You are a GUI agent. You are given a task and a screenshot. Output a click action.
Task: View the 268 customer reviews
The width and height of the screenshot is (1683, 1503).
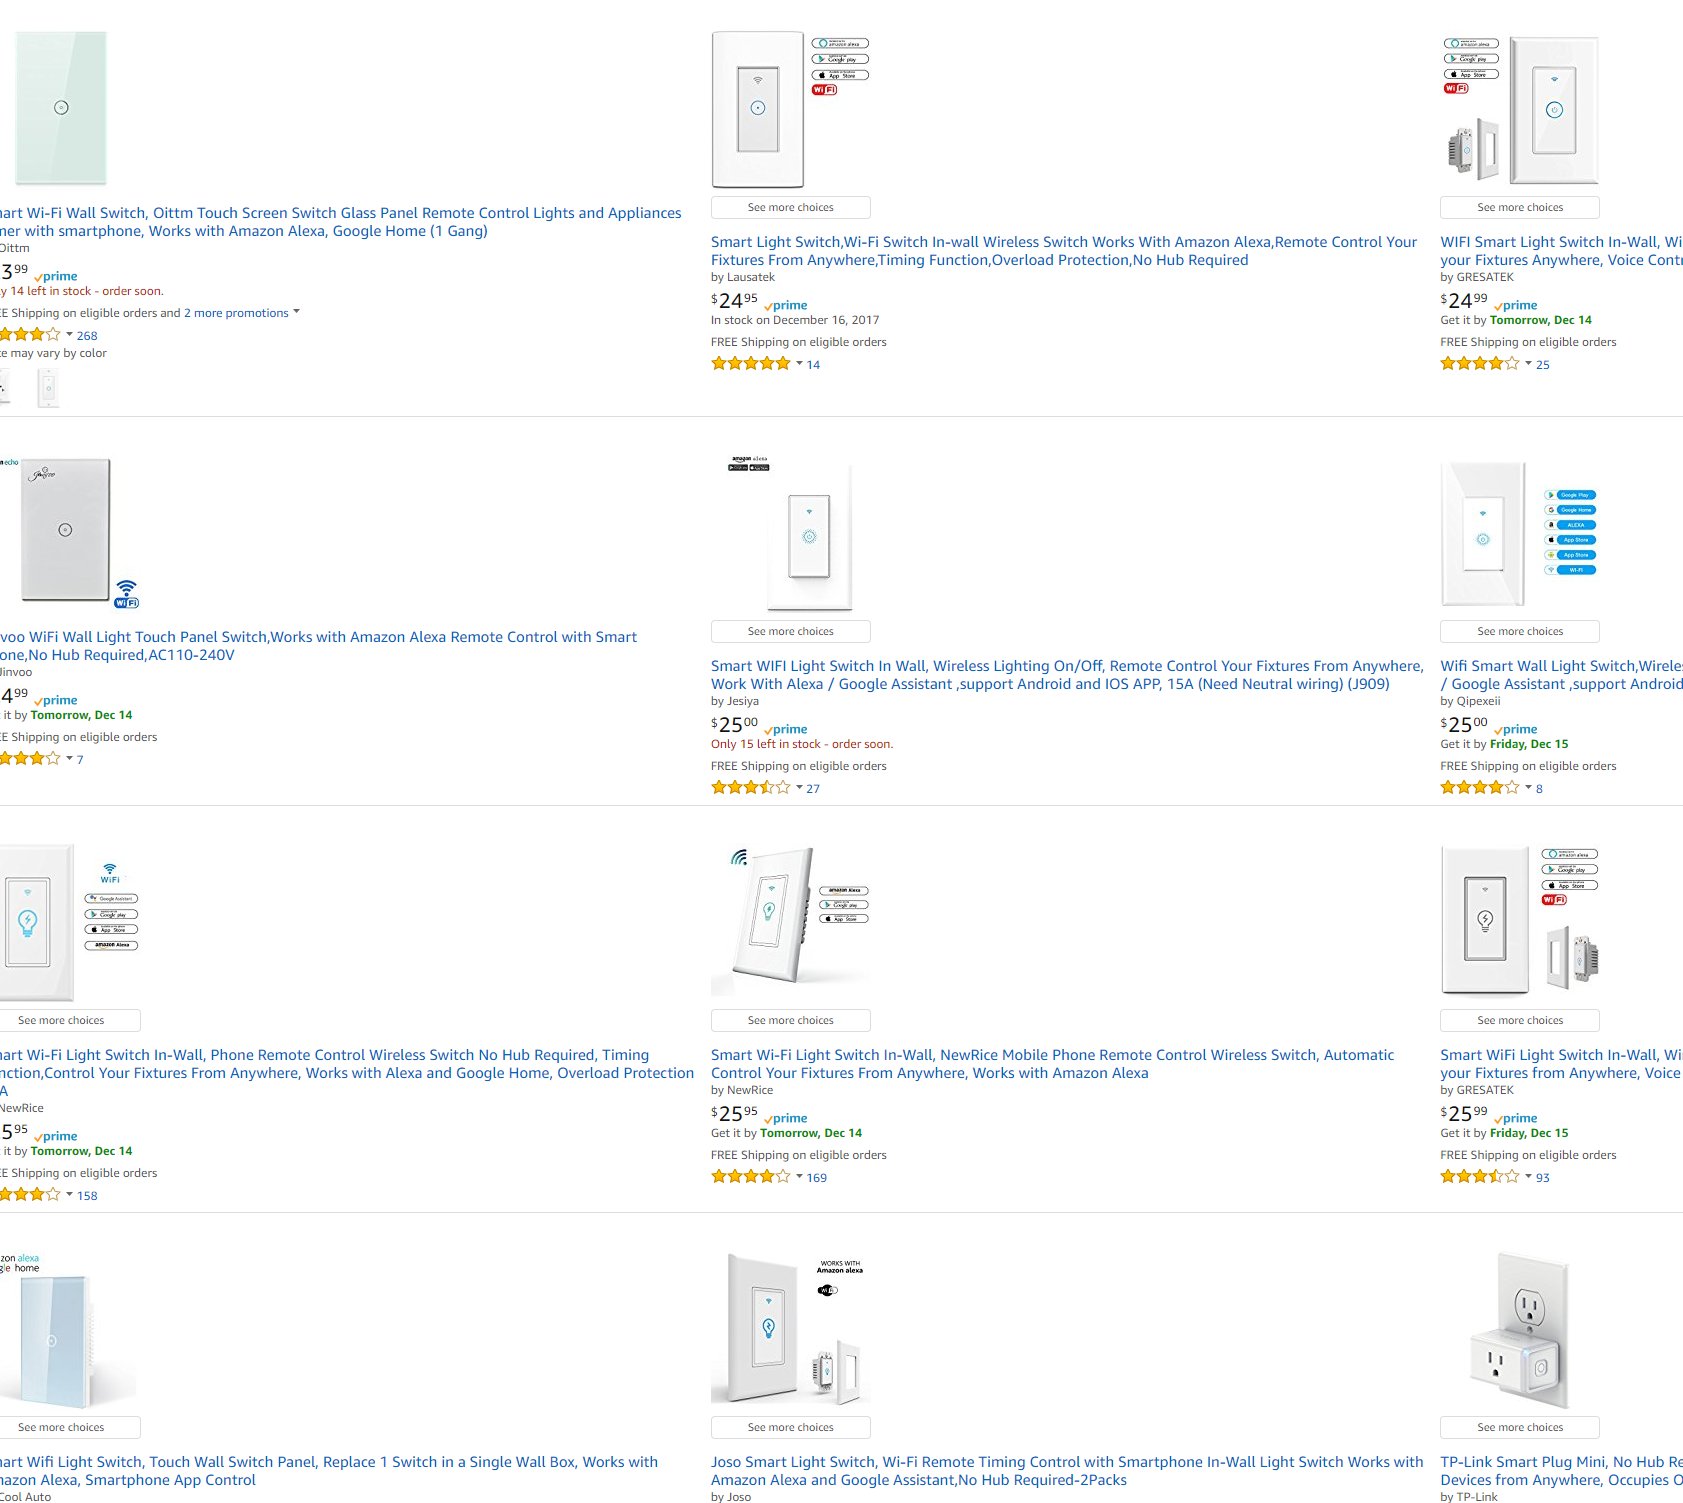[x=87, y=336]
